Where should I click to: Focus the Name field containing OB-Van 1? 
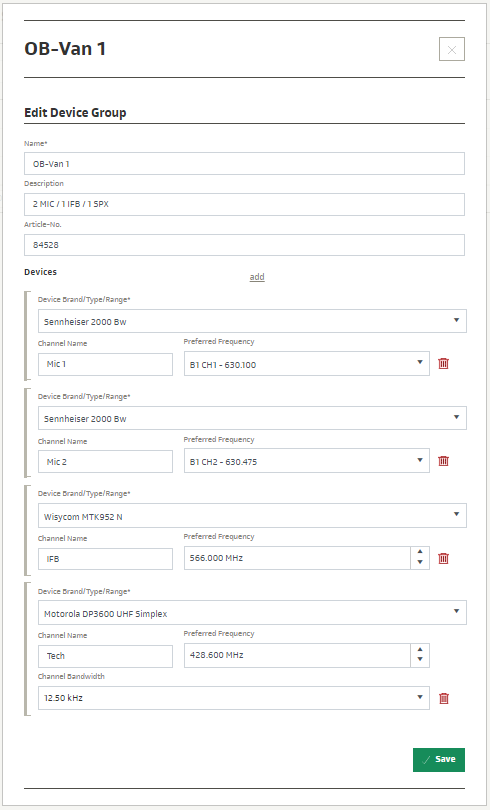(244, 163)
